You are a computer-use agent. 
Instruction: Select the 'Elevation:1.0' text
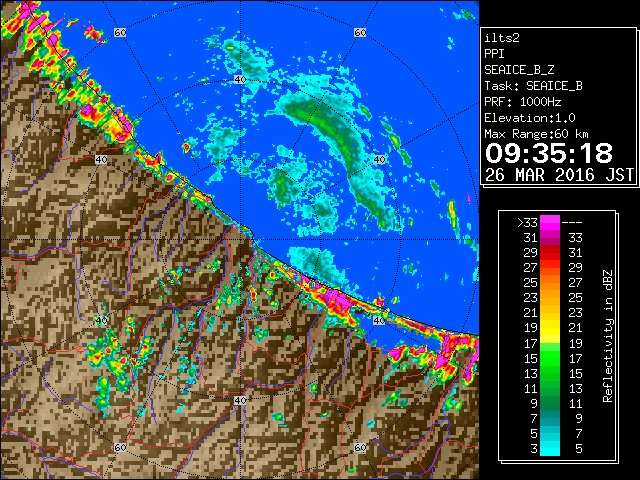529,118
